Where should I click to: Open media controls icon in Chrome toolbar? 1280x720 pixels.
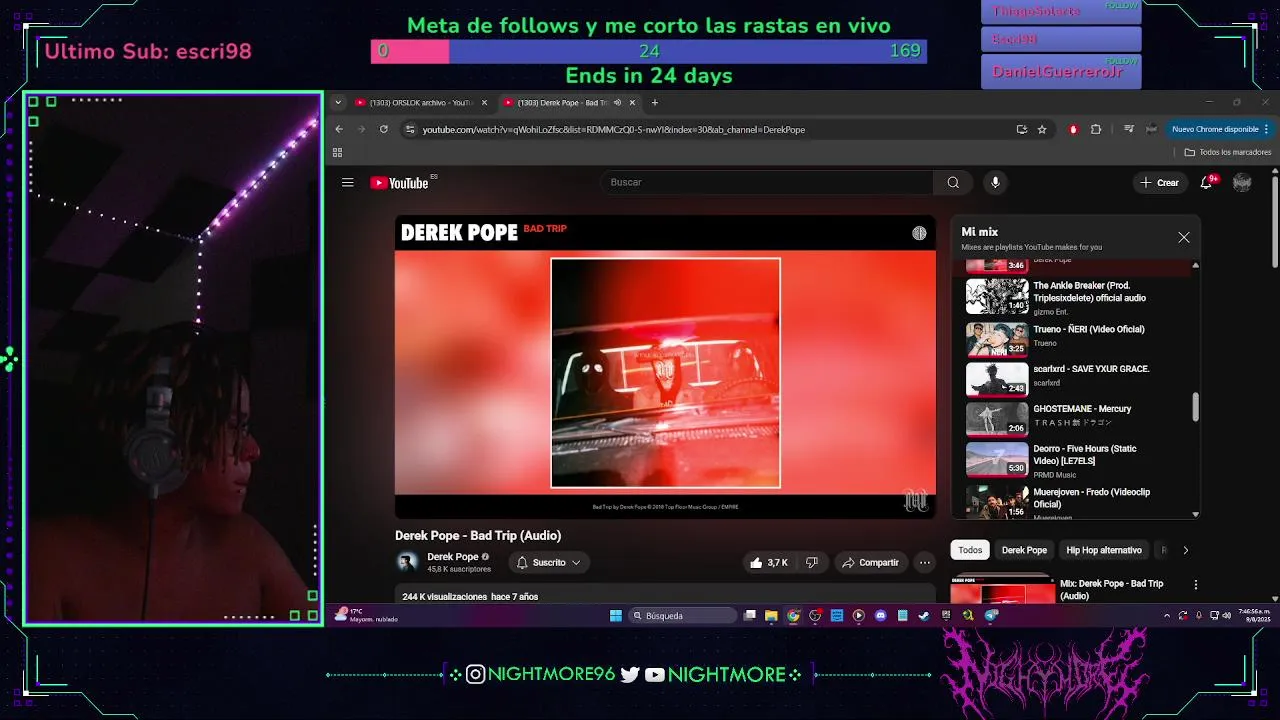pos(1129,129)
